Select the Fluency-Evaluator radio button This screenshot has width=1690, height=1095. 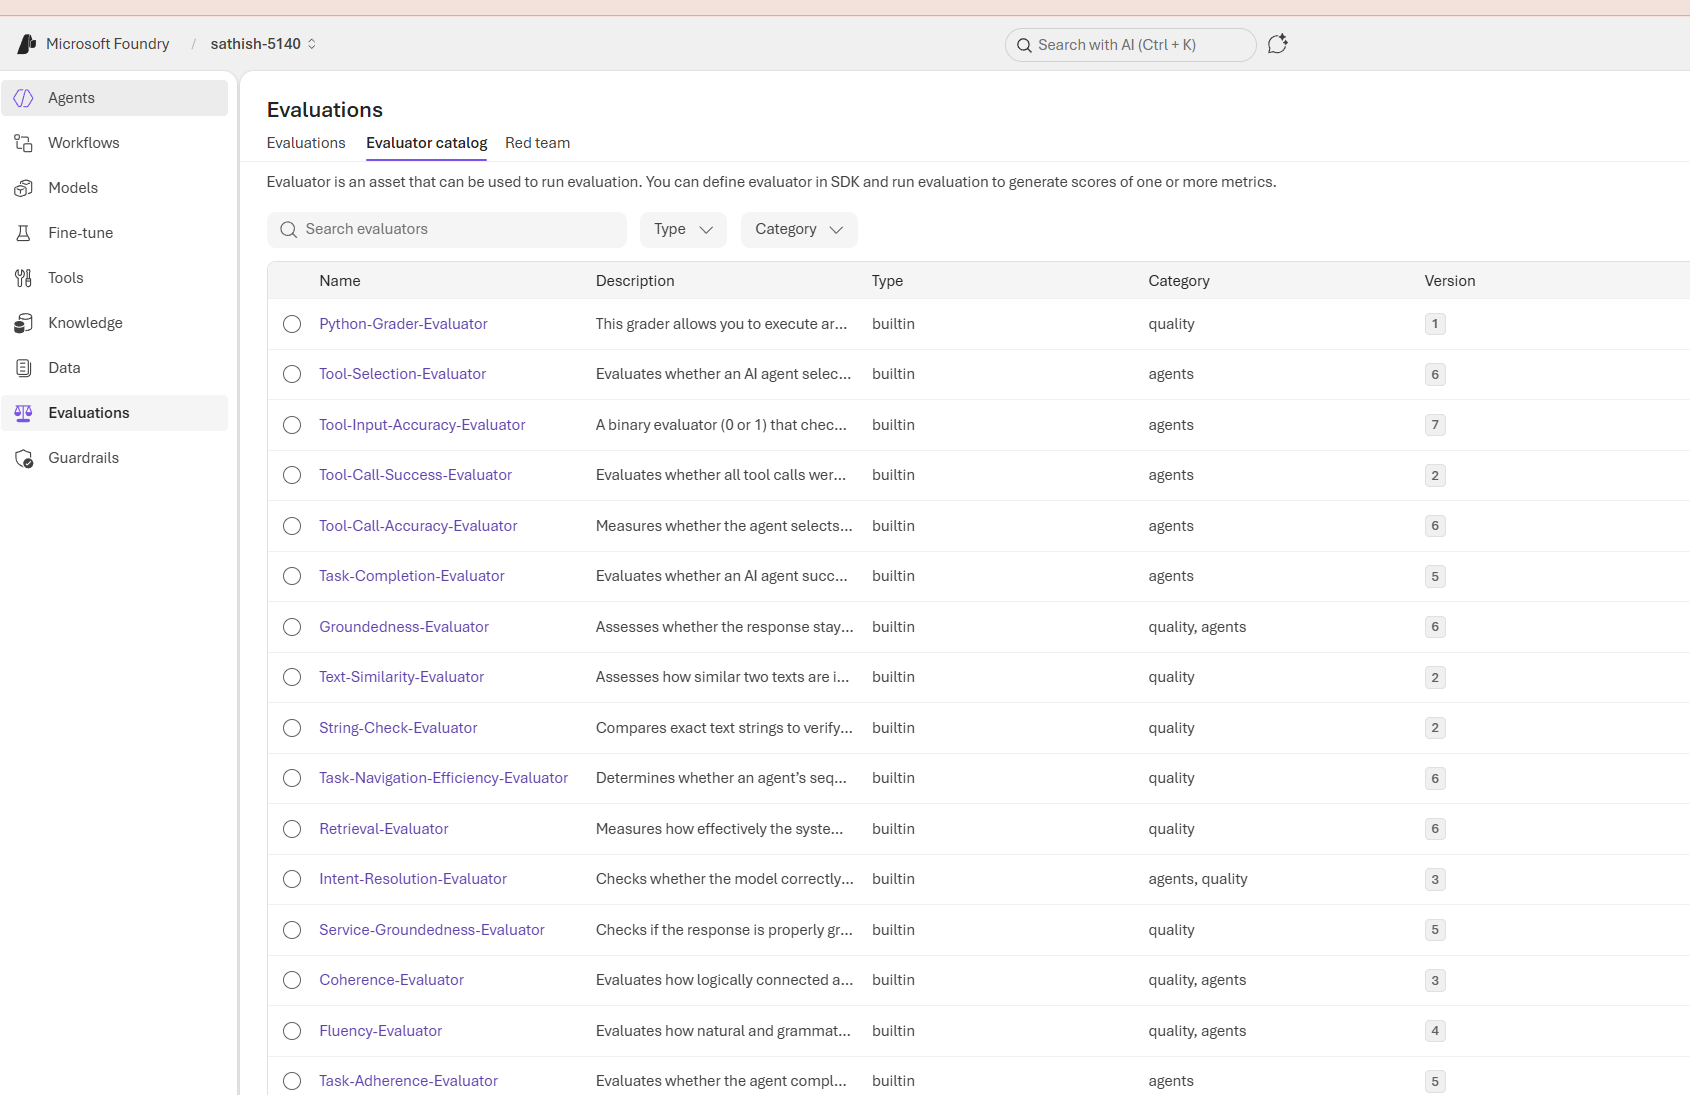(x=292, y=1031)
